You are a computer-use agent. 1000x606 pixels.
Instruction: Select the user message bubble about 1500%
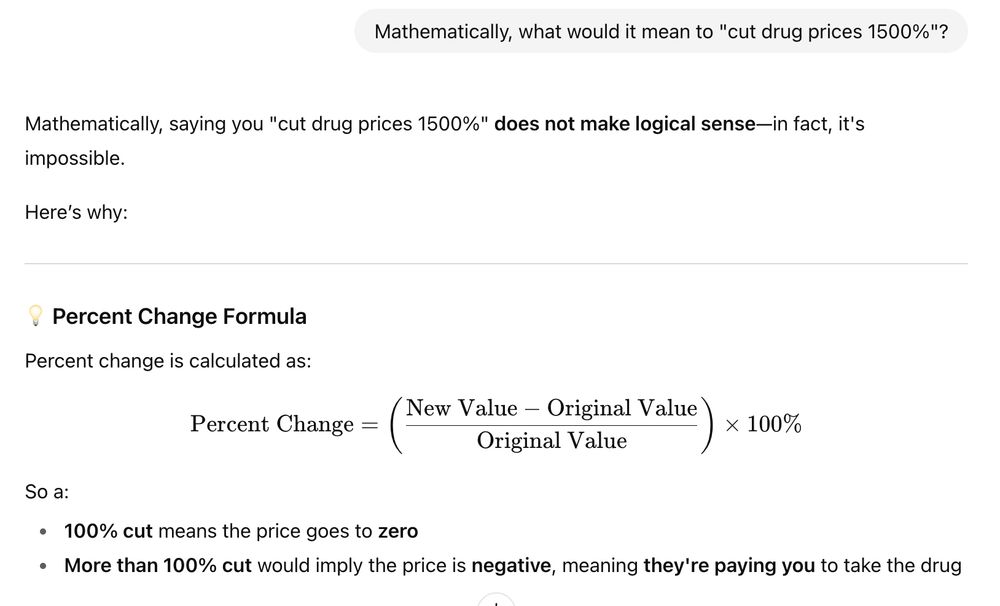coord(661,31)
